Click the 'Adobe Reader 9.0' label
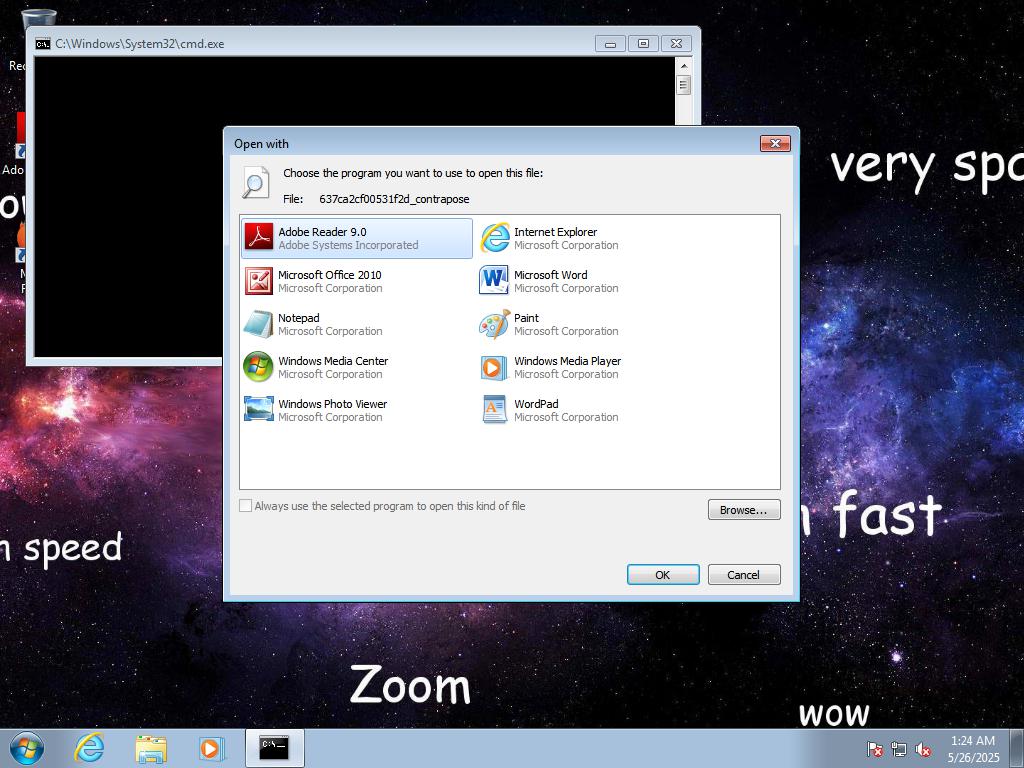The image size is (1024, 768). point(323,232)
